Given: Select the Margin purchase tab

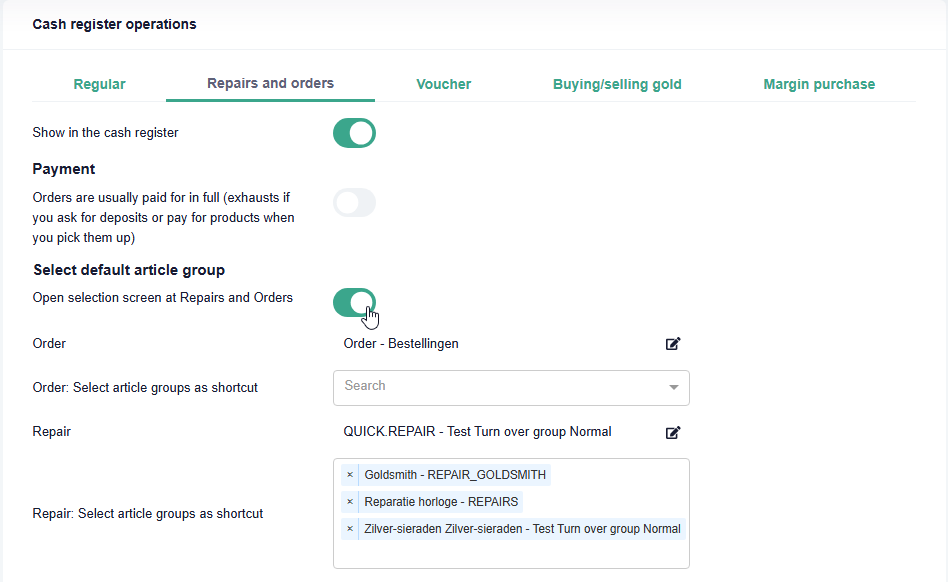Looking at the screenshot, I should pyautogui.click(x=819, y=84).
